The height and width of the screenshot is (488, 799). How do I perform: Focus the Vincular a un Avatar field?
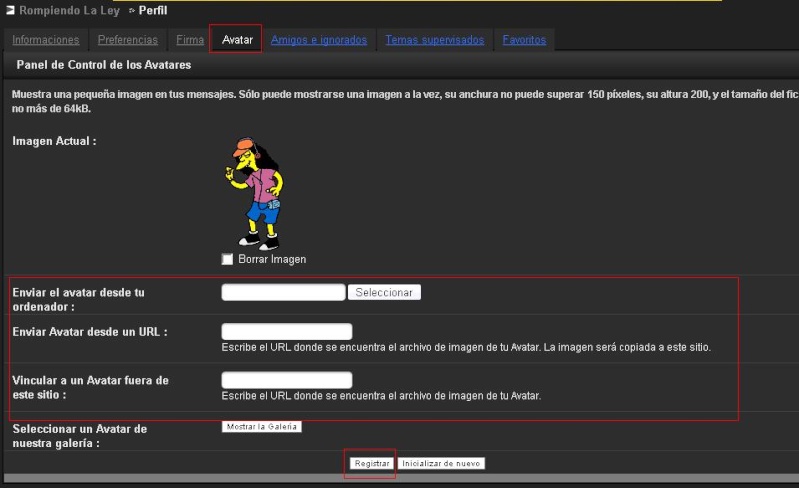pos(287,379)
